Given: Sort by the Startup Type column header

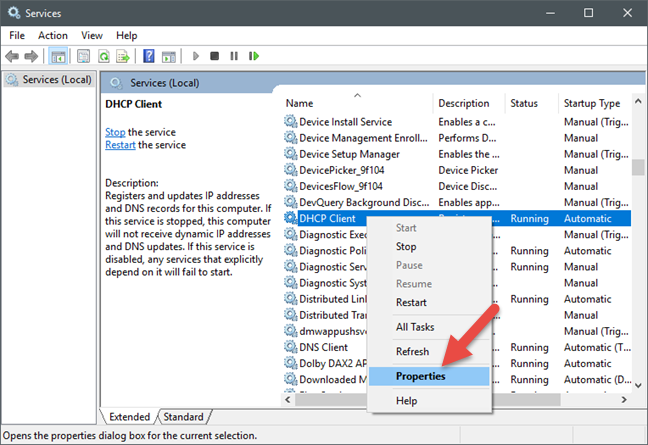Looking at the screenshot, I should pyautogui.click(x=595, y=103).
